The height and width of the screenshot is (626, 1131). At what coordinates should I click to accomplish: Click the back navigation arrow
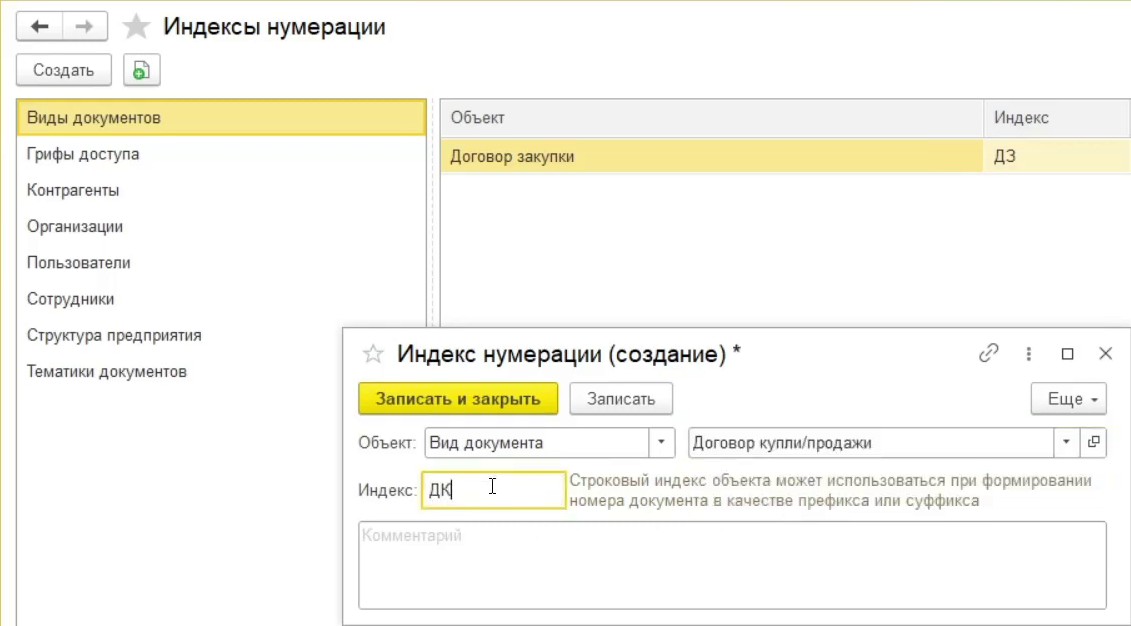tap(40, 27)
